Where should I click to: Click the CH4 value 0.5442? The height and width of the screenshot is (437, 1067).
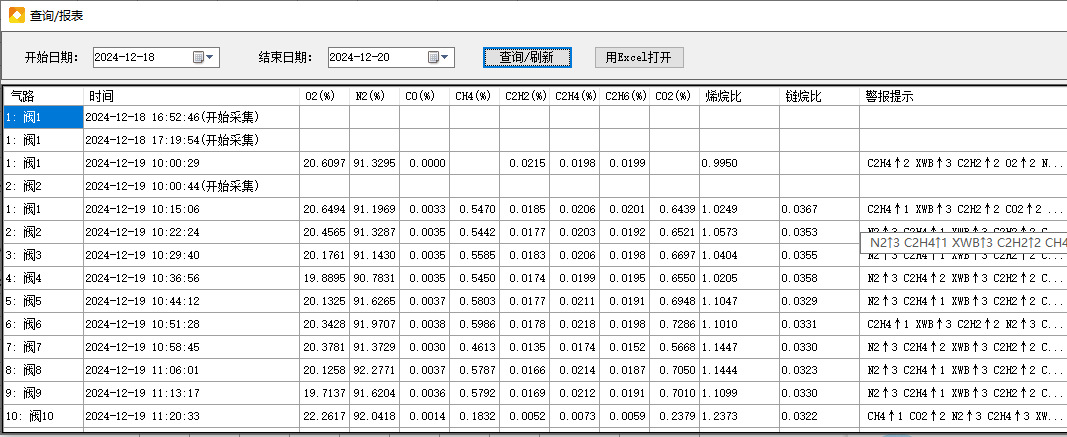coord(474,232)
